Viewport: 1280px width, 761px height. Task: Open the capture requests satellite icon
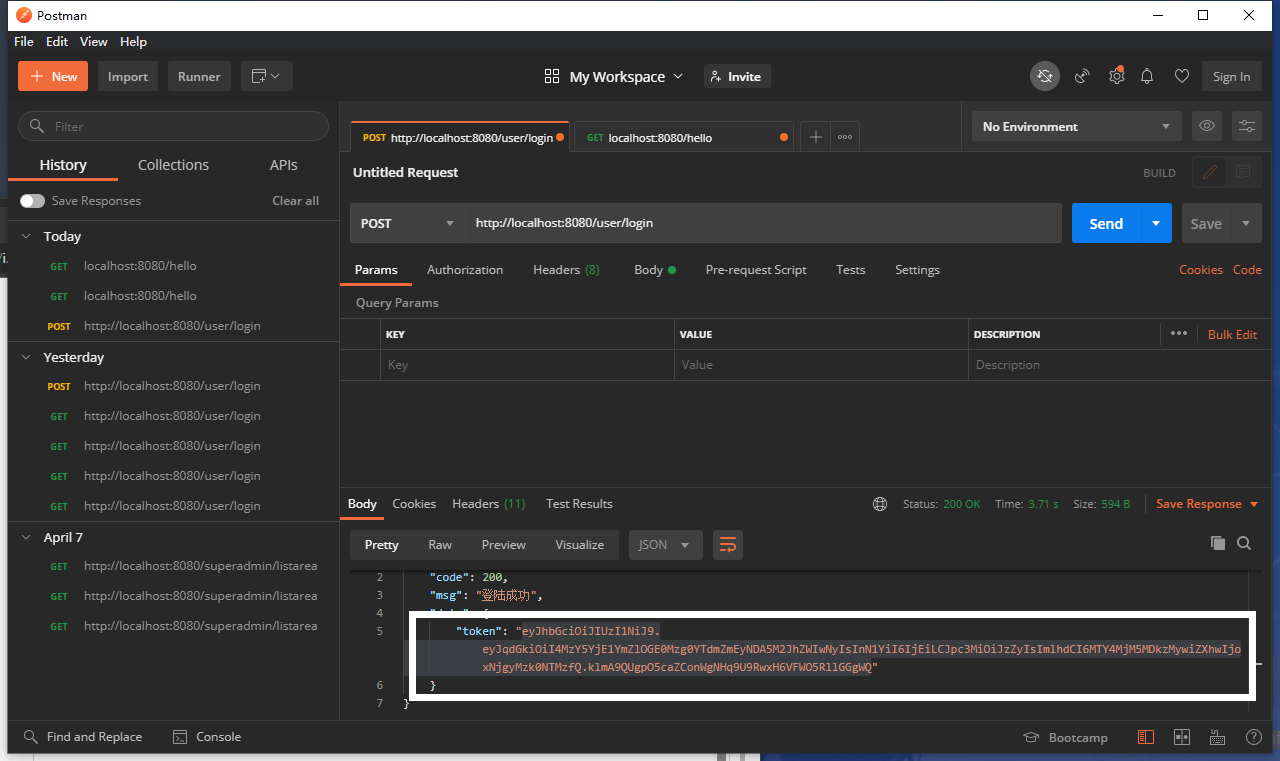pos(1082,76)
